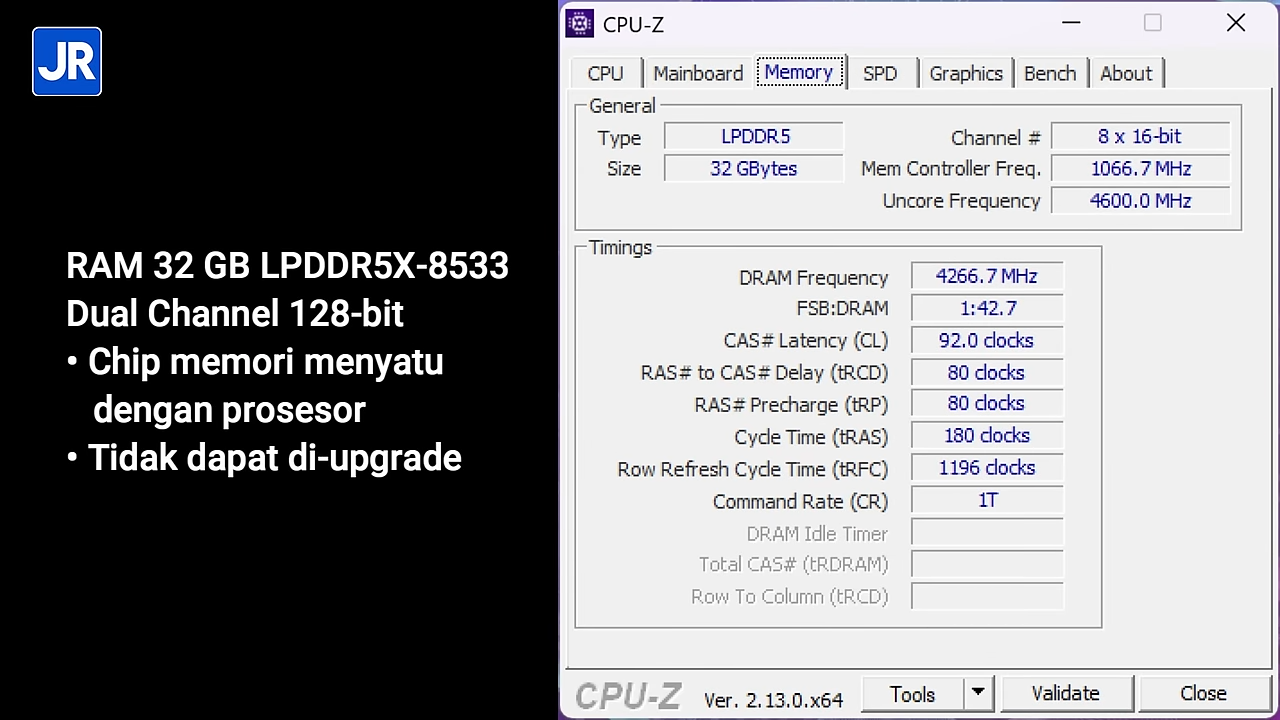This screenshot has width=1280, height=720.
Task: Click the CPU-Z application icon in title bar
Action: click(579, 23)
